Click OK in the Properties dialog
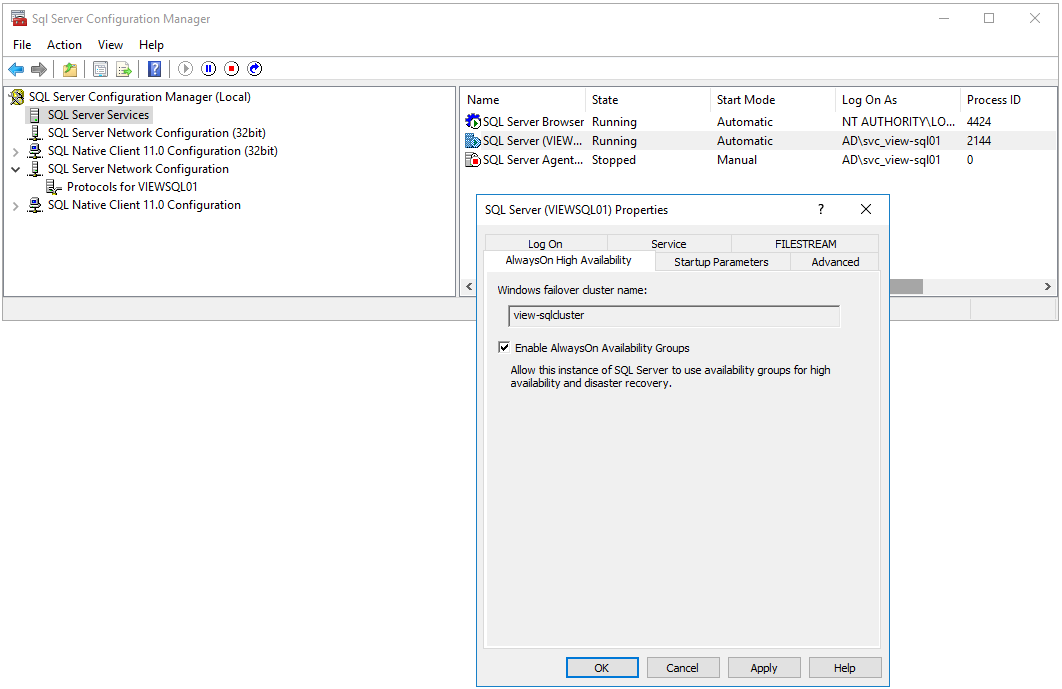Image resolution: width=1062 pixels, height=689 pixels. click(x=601, y=668)
